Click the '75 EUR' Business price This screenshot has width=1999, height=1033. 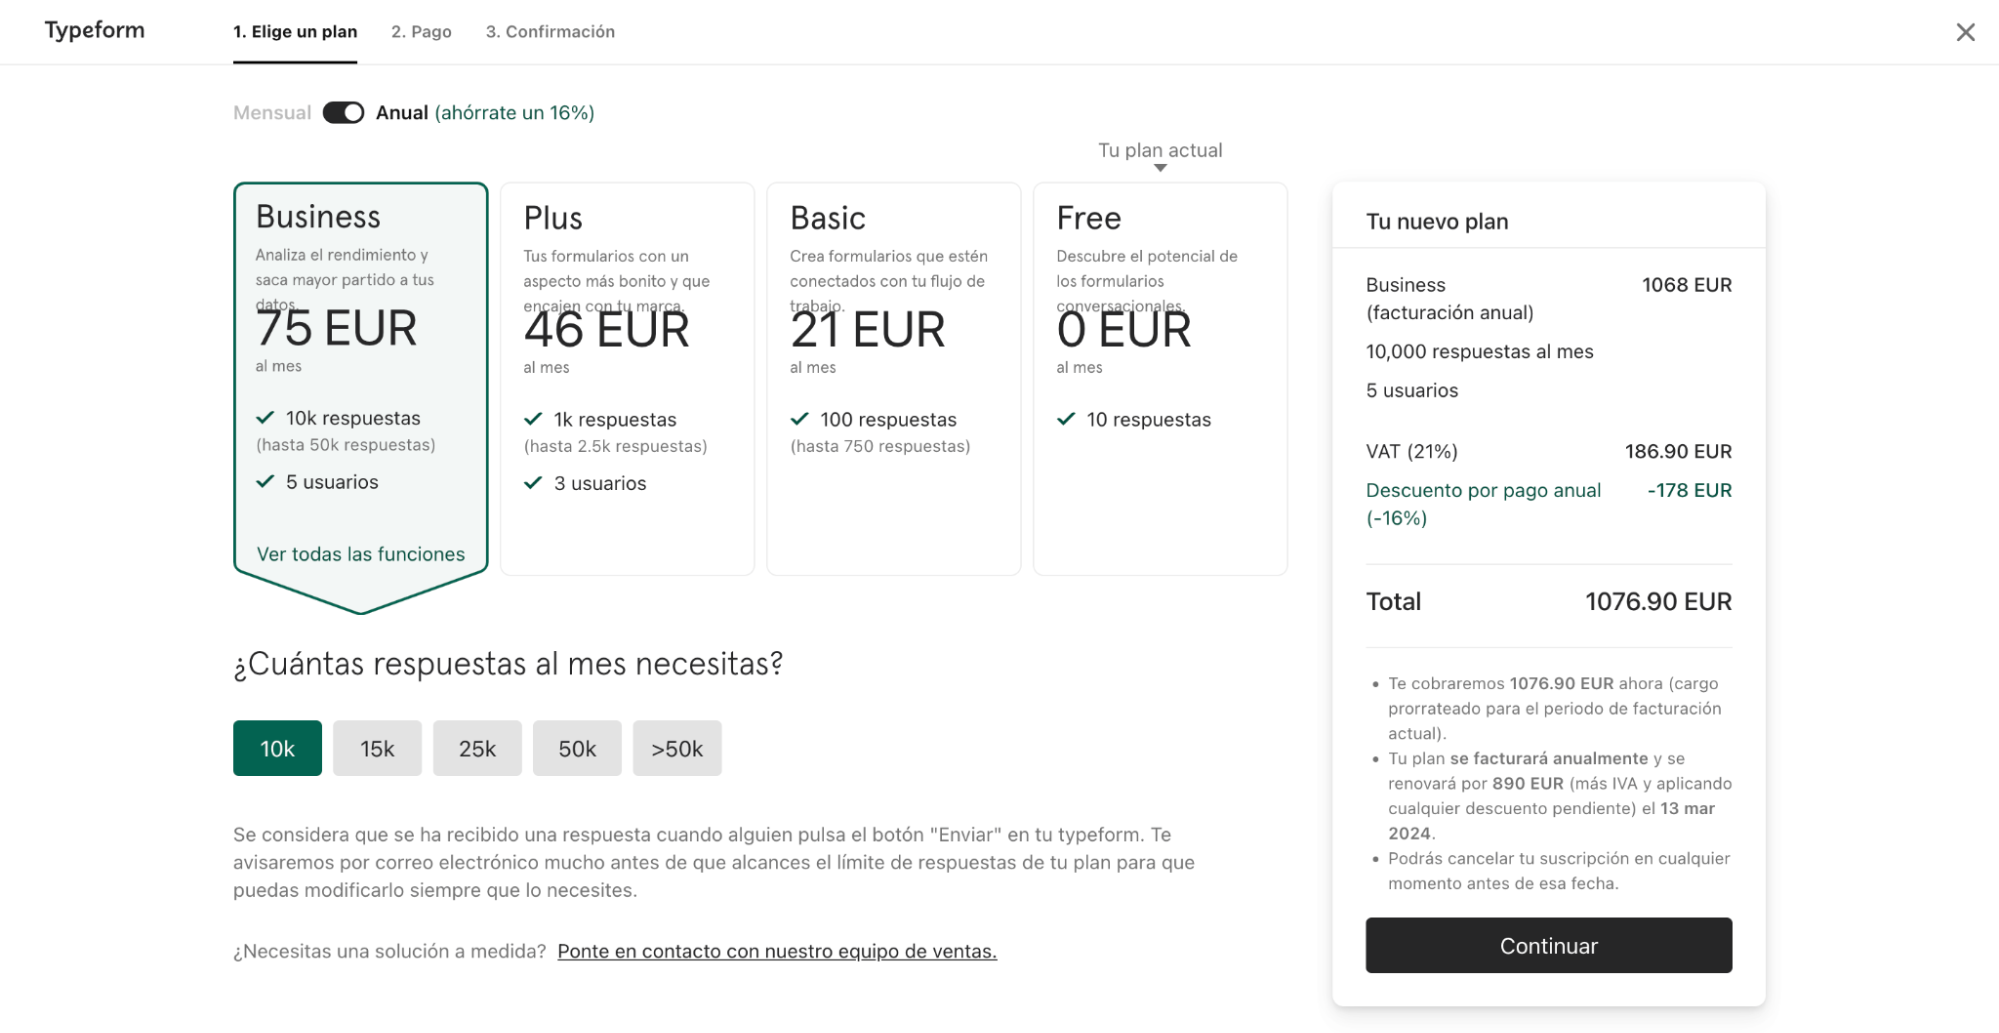[336, 328]
